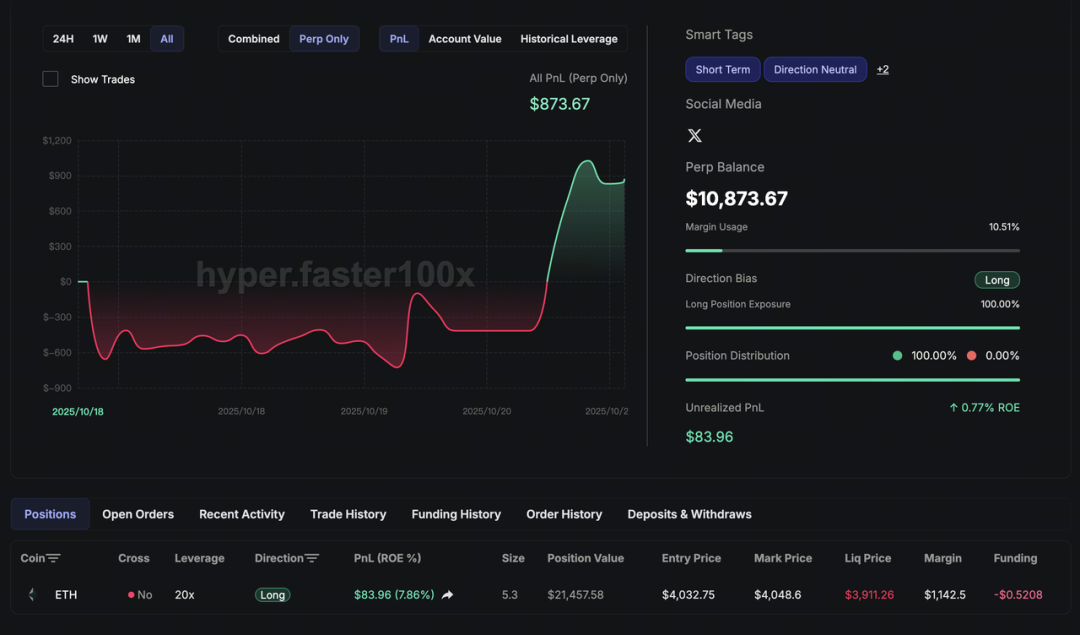The width and height of the screenshot is (1080, 635).
Task: Expand the +2 additional smart tags
Action: [x=882, y=70]
